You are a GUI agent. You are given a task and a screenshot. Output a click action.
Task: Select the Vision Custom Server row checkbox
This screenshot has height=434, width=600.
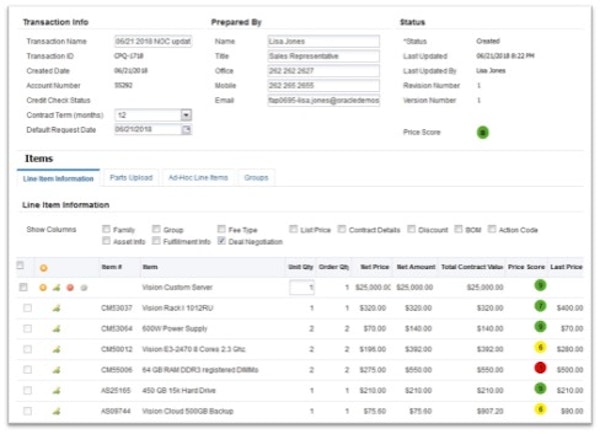coord(23,287)
